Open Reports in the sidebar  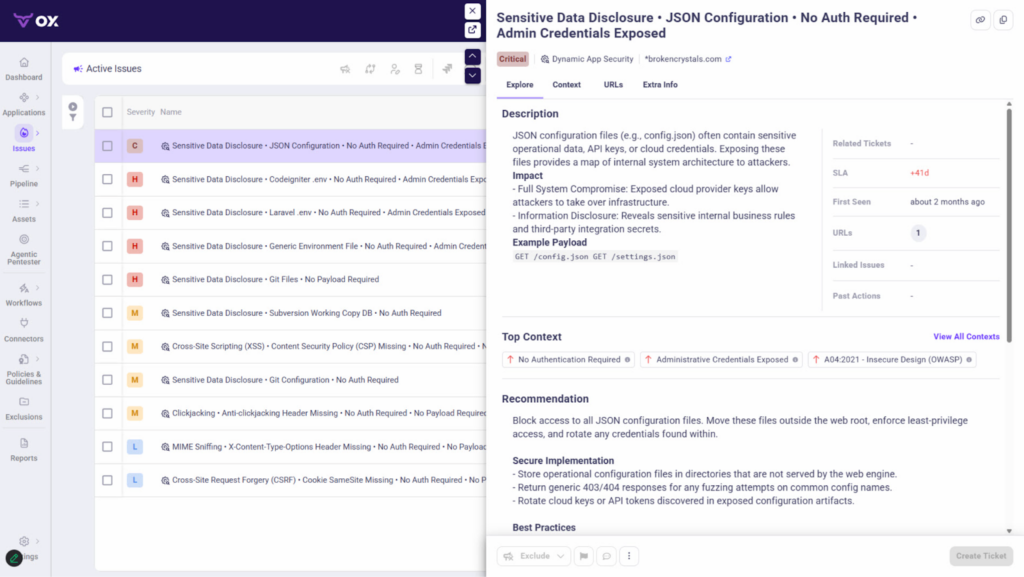24,450
